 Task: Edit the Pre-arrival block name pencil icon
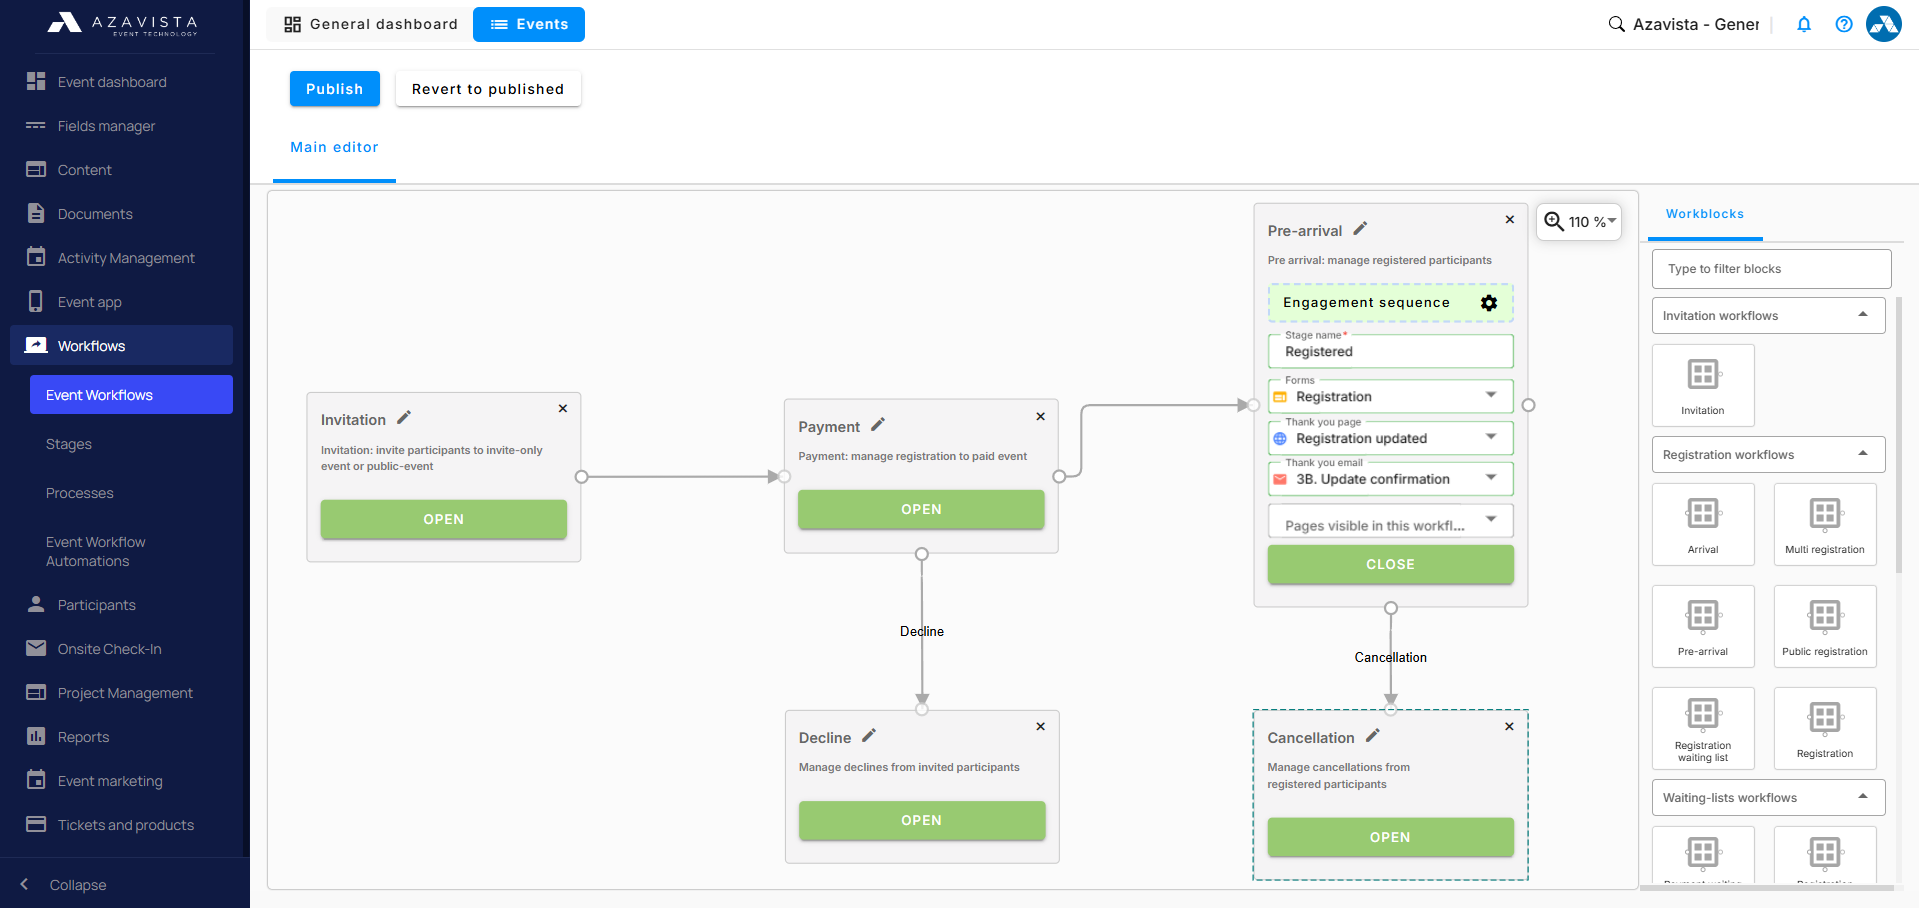pos(1360,229)
